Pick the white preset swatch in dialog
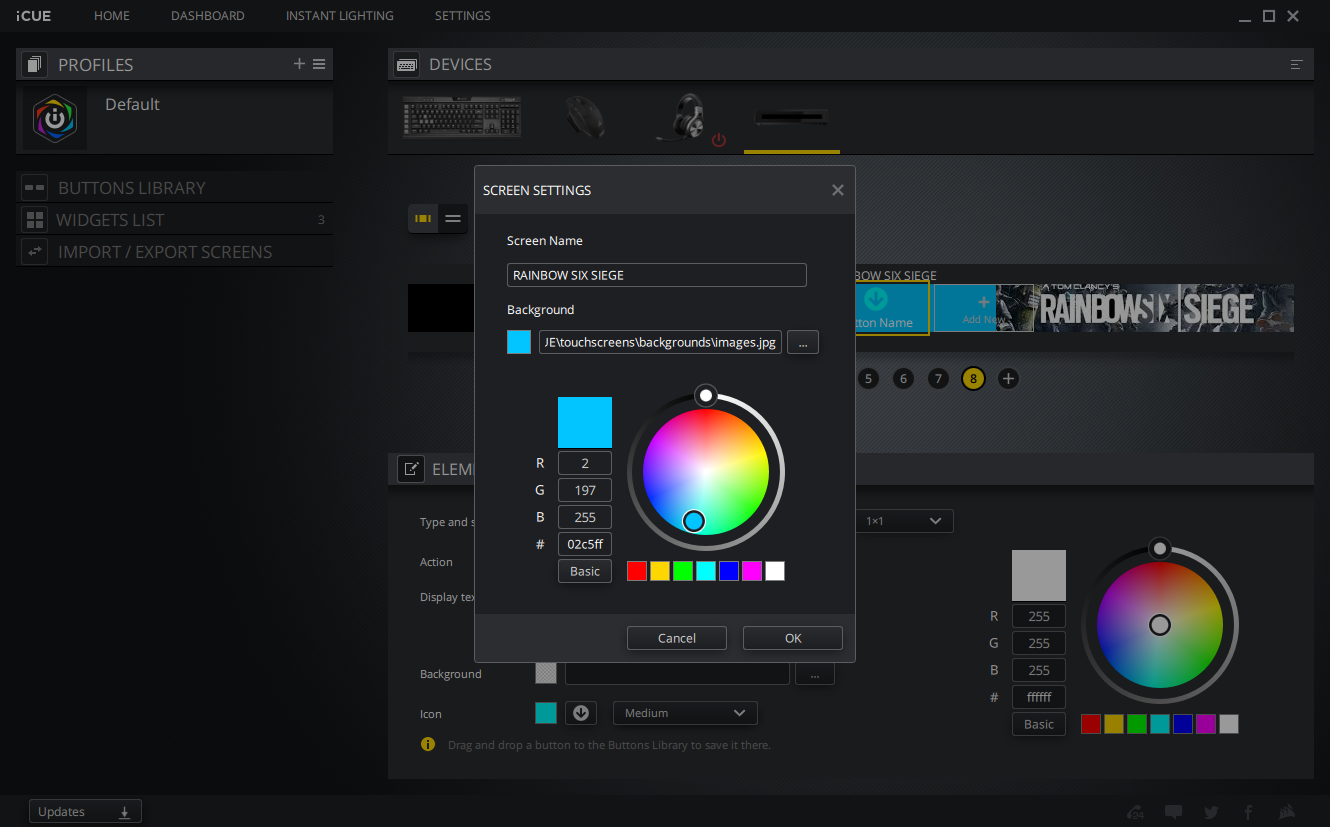This screenshot has width=1330, height=827. (775, 571)
